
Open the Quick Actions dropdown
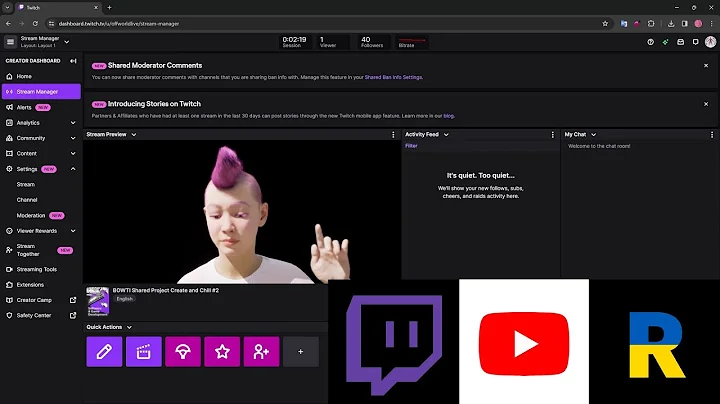click(x=129, y=327)
